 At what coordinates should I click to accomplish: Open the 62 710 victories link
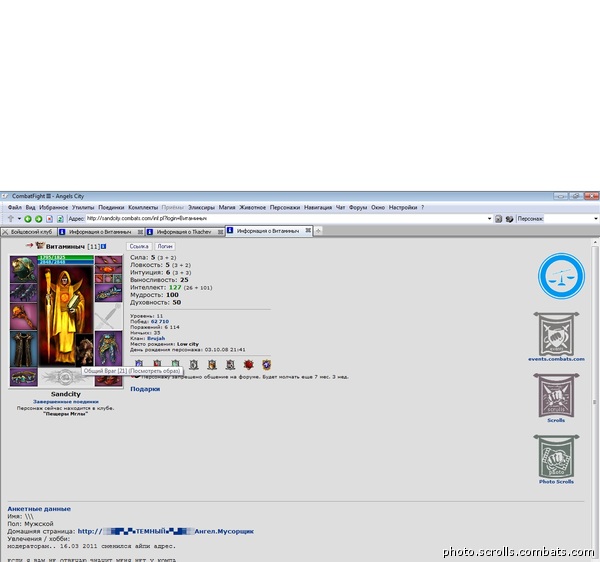(160, 321)
